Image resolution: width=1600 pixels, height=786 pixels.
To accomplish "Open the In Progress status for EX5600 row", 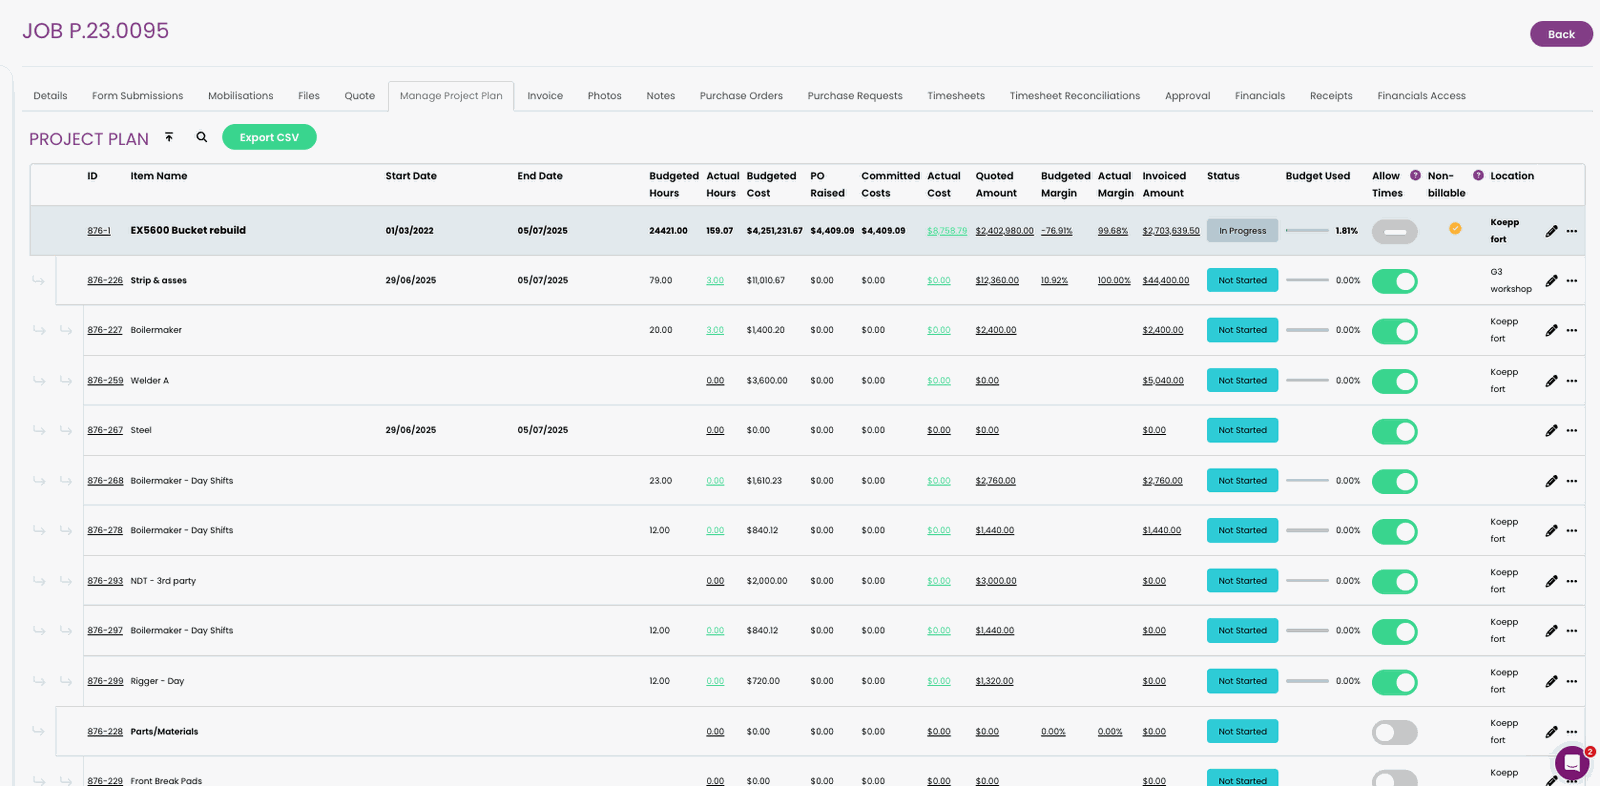I will [1242, 230].
